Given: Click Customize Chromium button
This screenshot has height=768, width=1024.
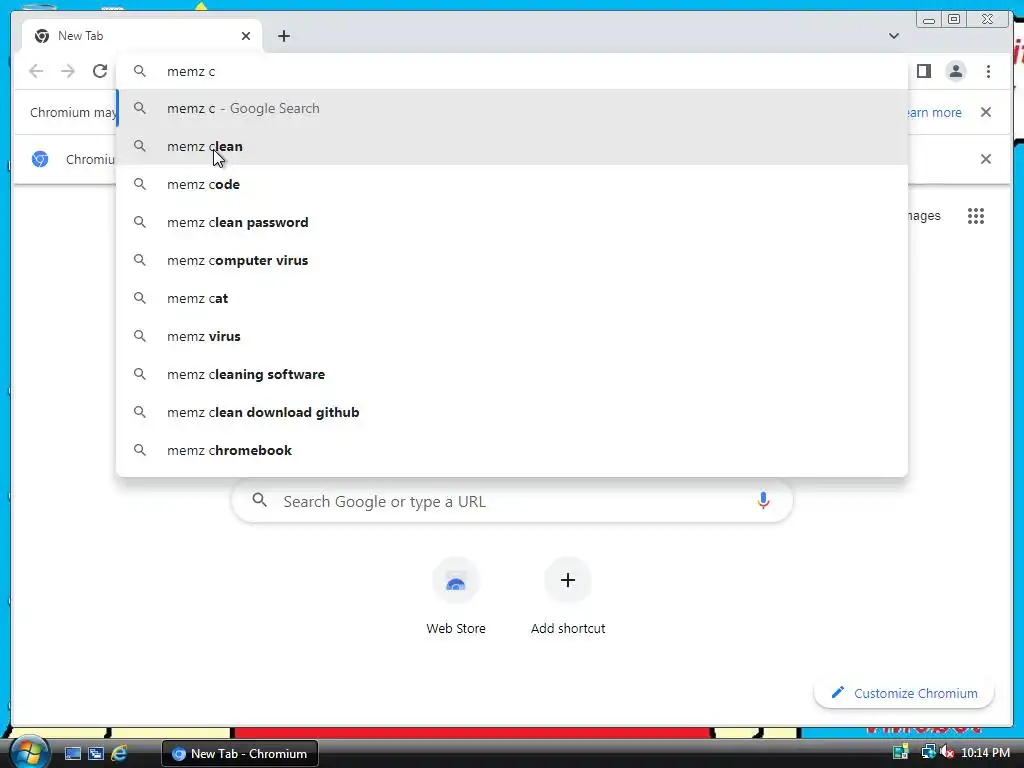Looking at the screenshot, I should click(904, 693).
